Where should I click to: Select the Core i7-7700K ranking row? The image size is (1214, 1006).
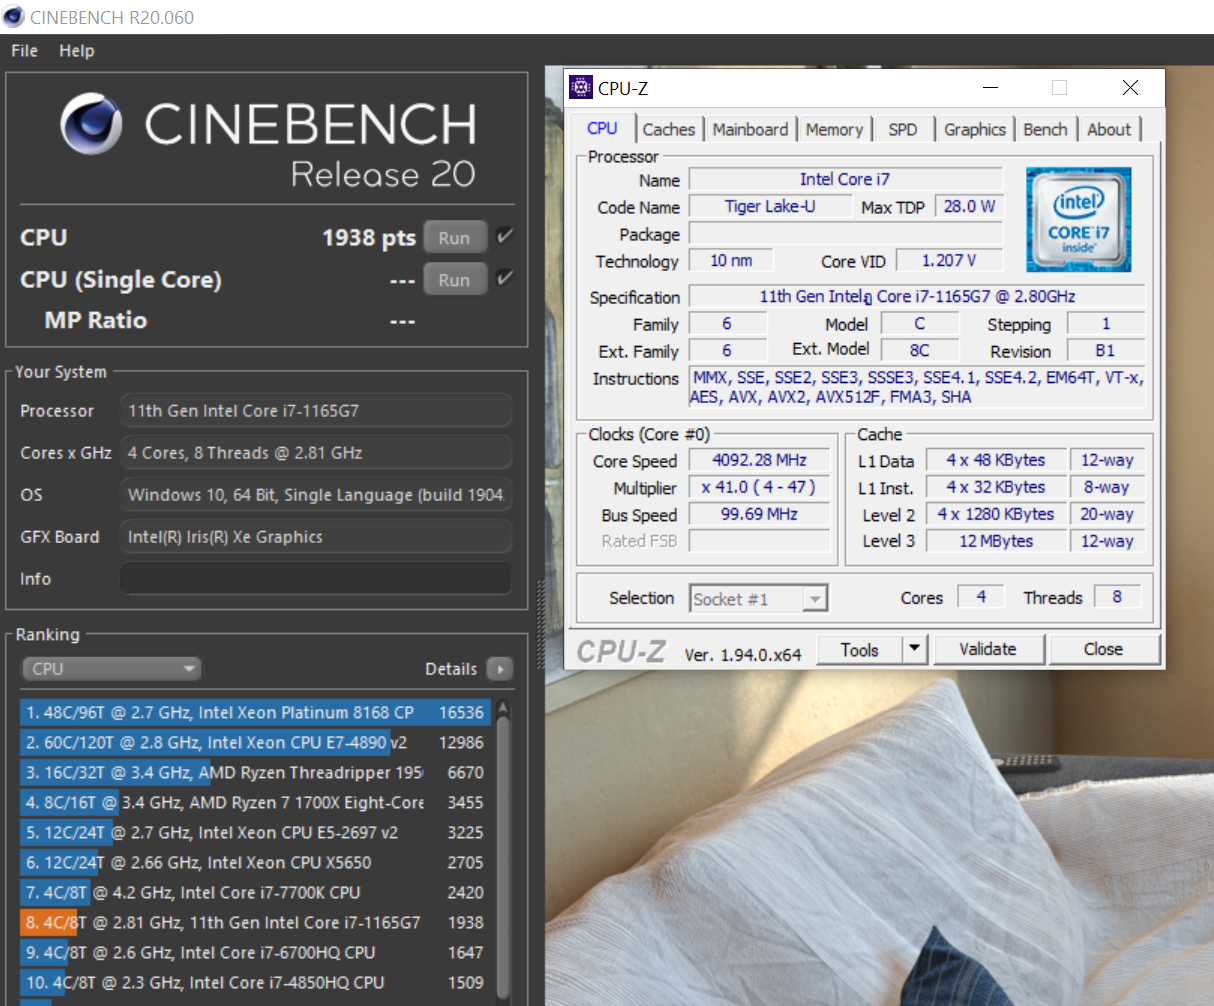click(x=255, y=893)
